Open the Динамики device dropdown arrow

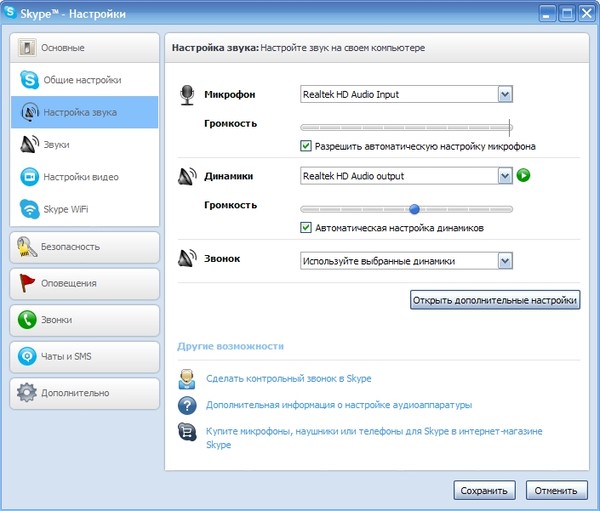(x=505, y=176)
